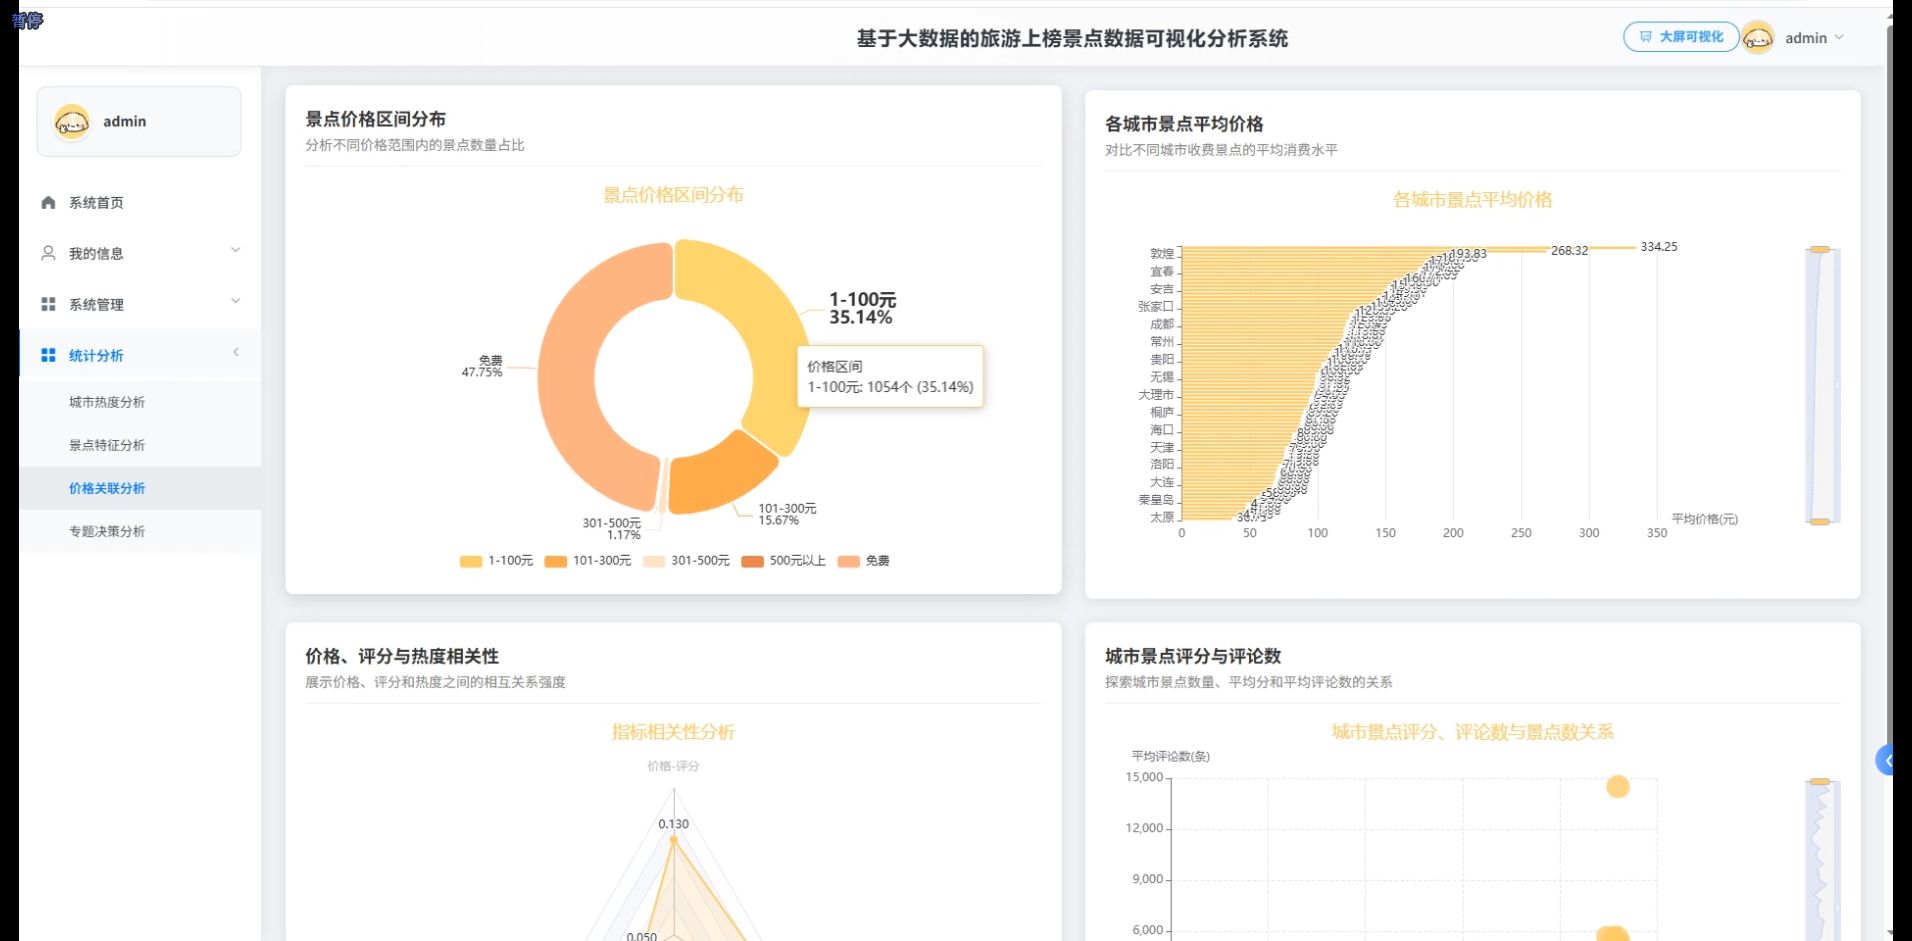Image resolution: width=1912 pixels, height=941 pixels.
Task: Click the 1-100元 35.14% label
Action: 862,308
